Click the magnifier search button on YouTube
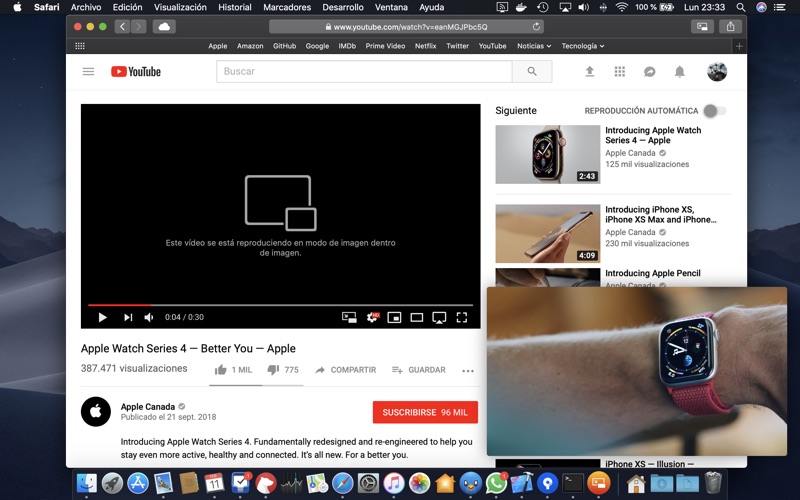Viewport: 800px width, 500px height. pos(532,71)
